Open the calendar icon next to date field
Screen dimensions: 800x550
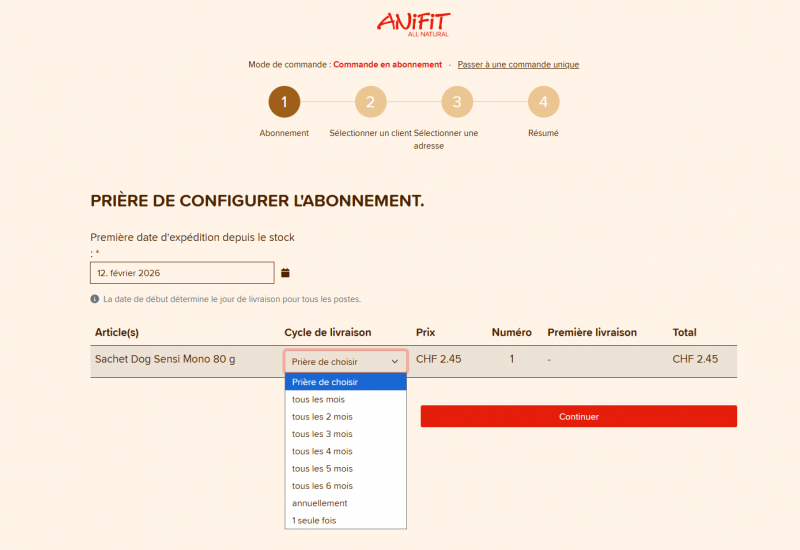286,273
